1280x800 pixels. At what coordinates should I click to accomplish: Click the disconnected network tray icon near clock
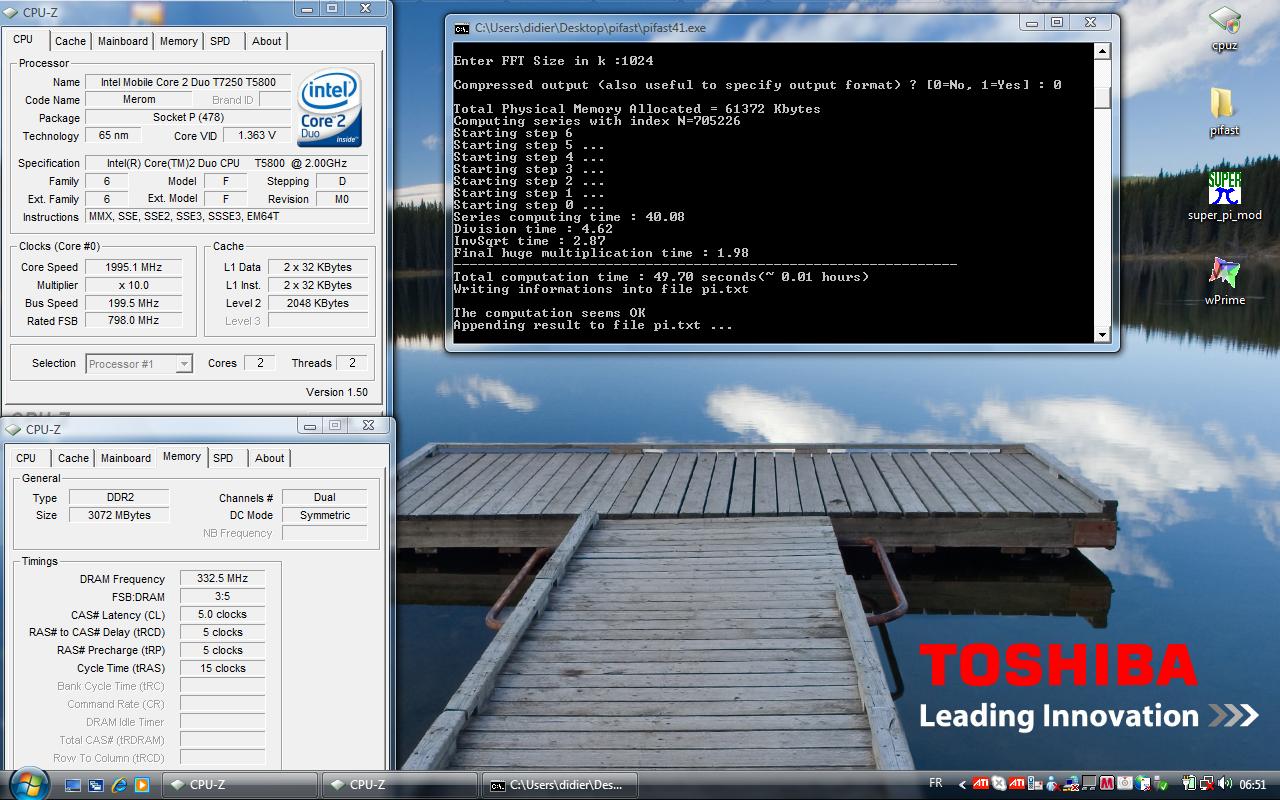click(x=1207, y=783)
